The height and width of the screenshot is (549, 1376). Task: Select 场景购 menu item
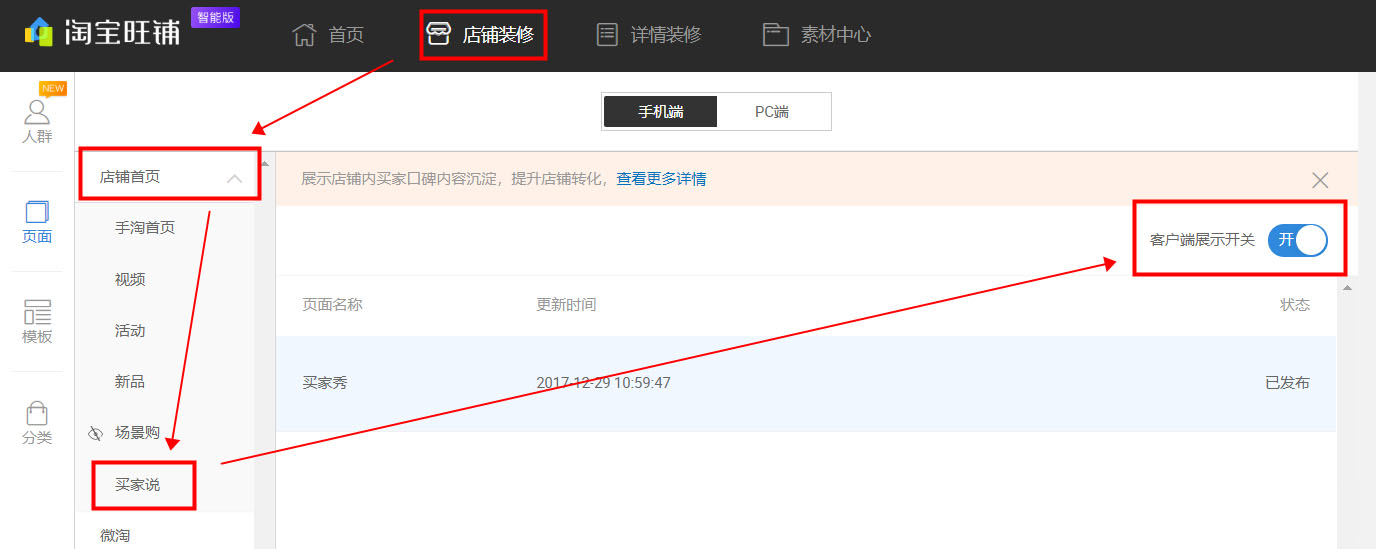(x=137, y=433)
